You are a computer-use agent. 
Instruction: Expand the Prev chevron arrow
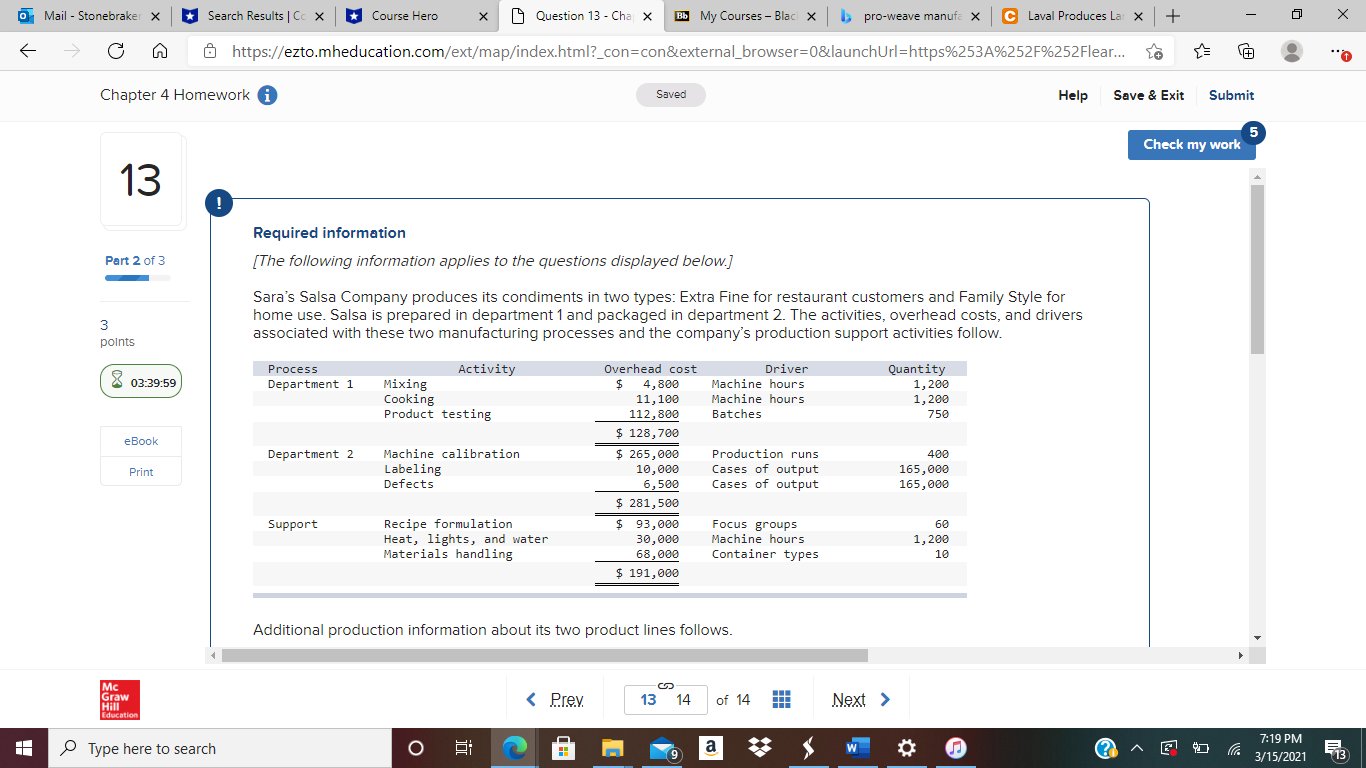(532, 699)
